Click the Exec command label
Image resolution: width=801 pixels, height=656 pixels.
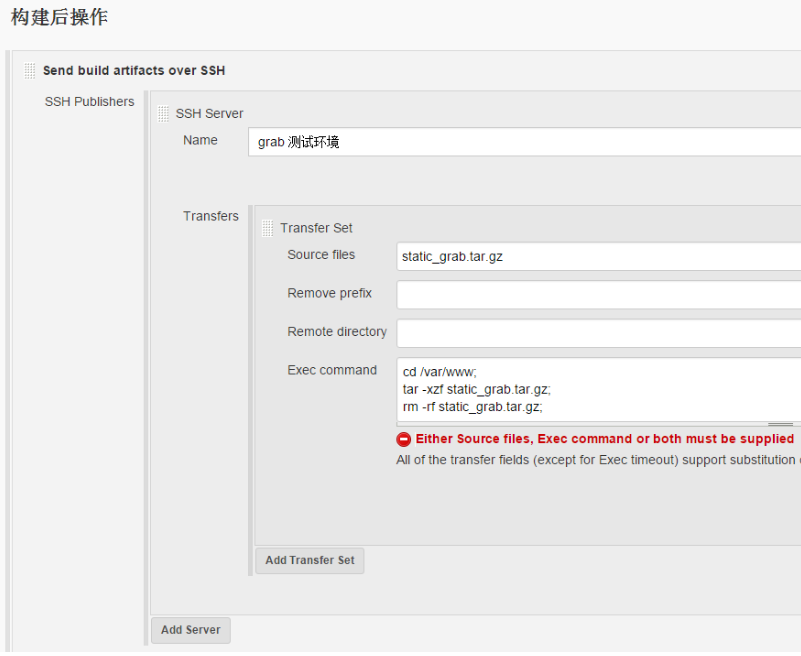332,370
